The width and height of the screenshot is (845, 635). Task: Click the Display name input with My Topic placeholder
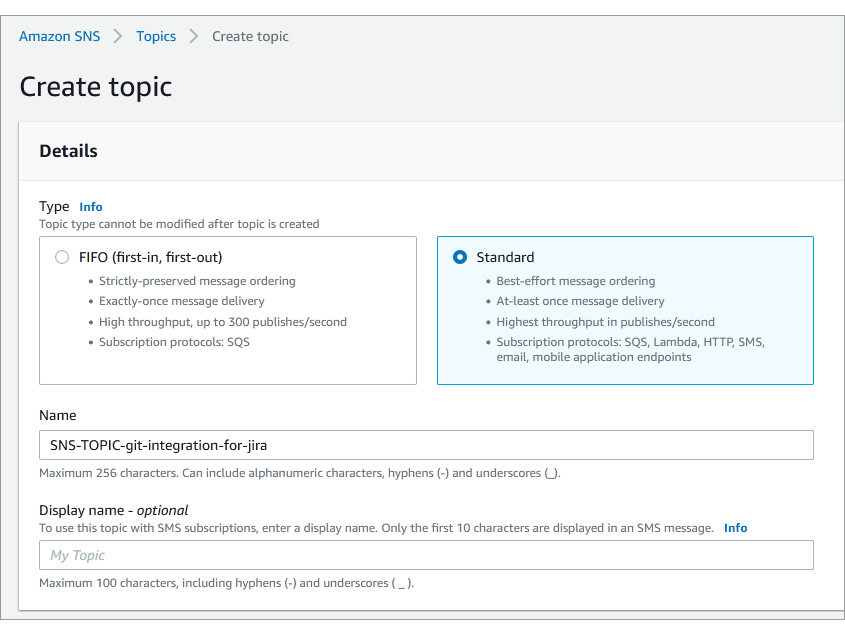[x=426, y=555]
